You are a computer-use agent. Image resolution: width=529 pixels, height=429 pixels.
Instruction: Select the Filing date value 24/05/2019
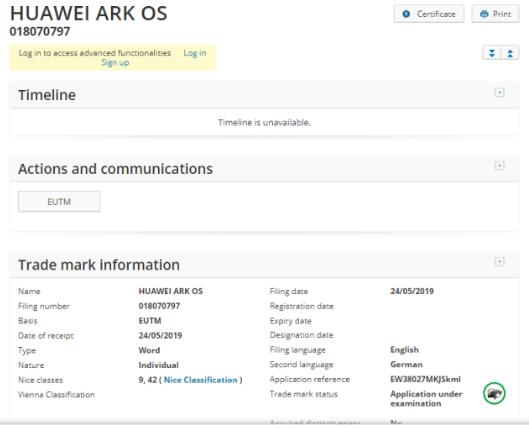click(412, 291)
